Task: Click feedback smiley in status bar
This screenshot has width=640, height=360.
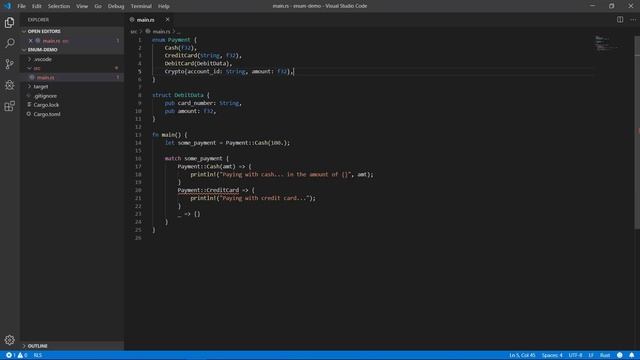Action: tap(620, 355)
